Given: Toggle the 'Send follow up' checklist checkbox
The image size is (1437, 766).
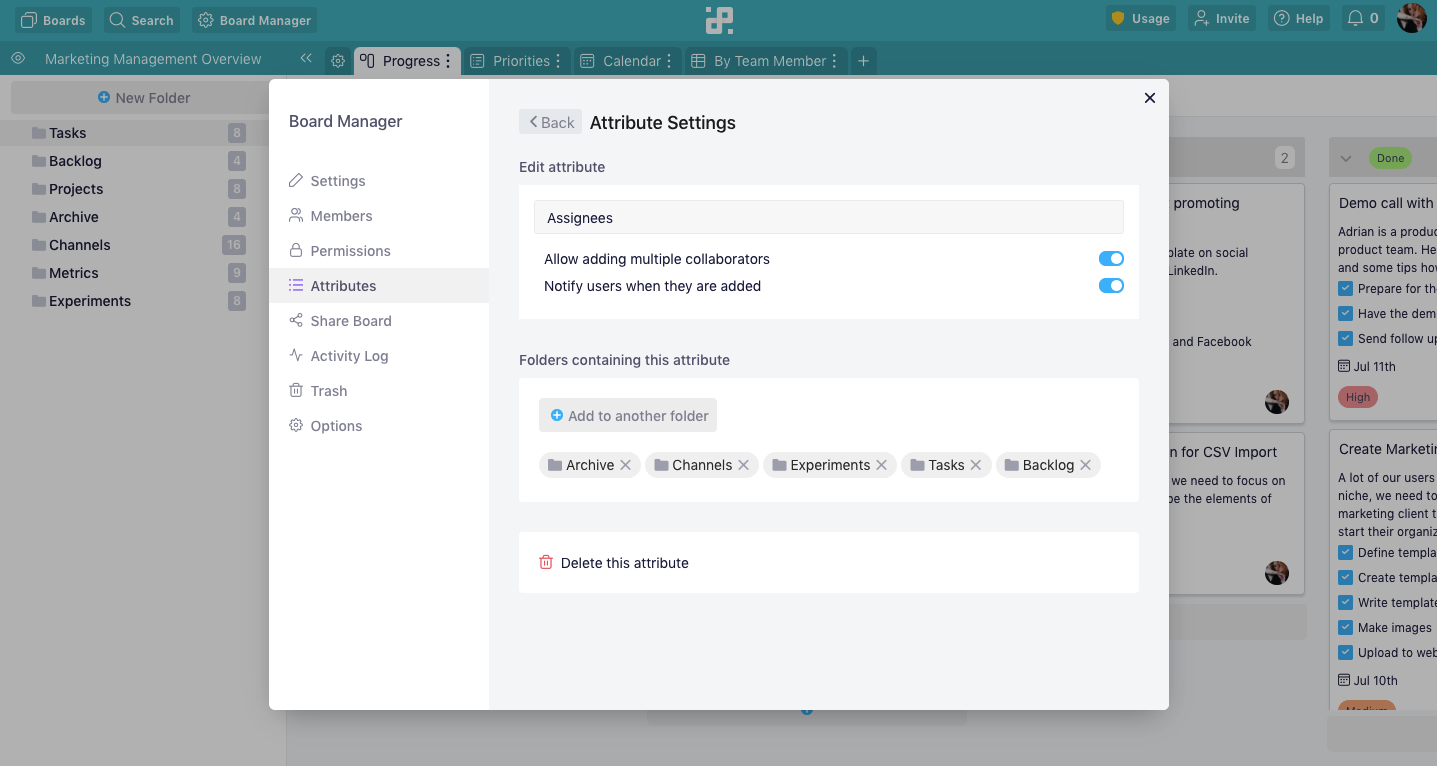Looking at the screenshot, I should click(1346, 339).
